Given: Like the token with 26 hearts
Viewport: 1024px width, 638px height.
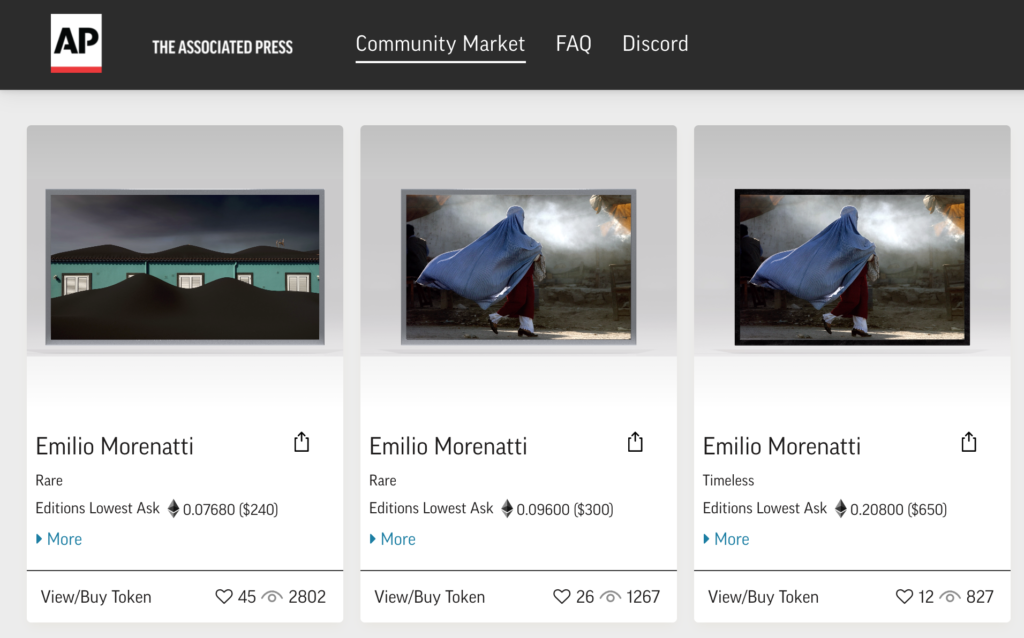Looking at the screenshot, I should (x=562, y=597).
